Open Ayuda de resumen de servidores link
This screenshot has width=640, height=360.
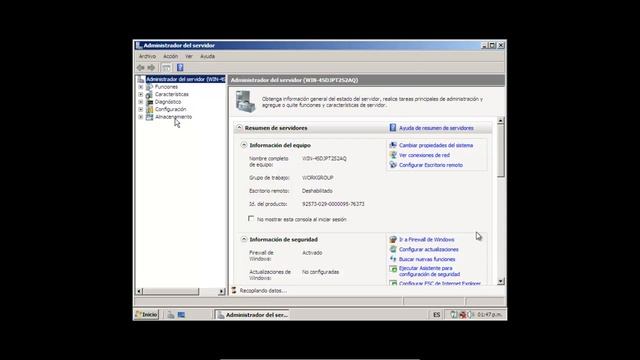point(436,128)
